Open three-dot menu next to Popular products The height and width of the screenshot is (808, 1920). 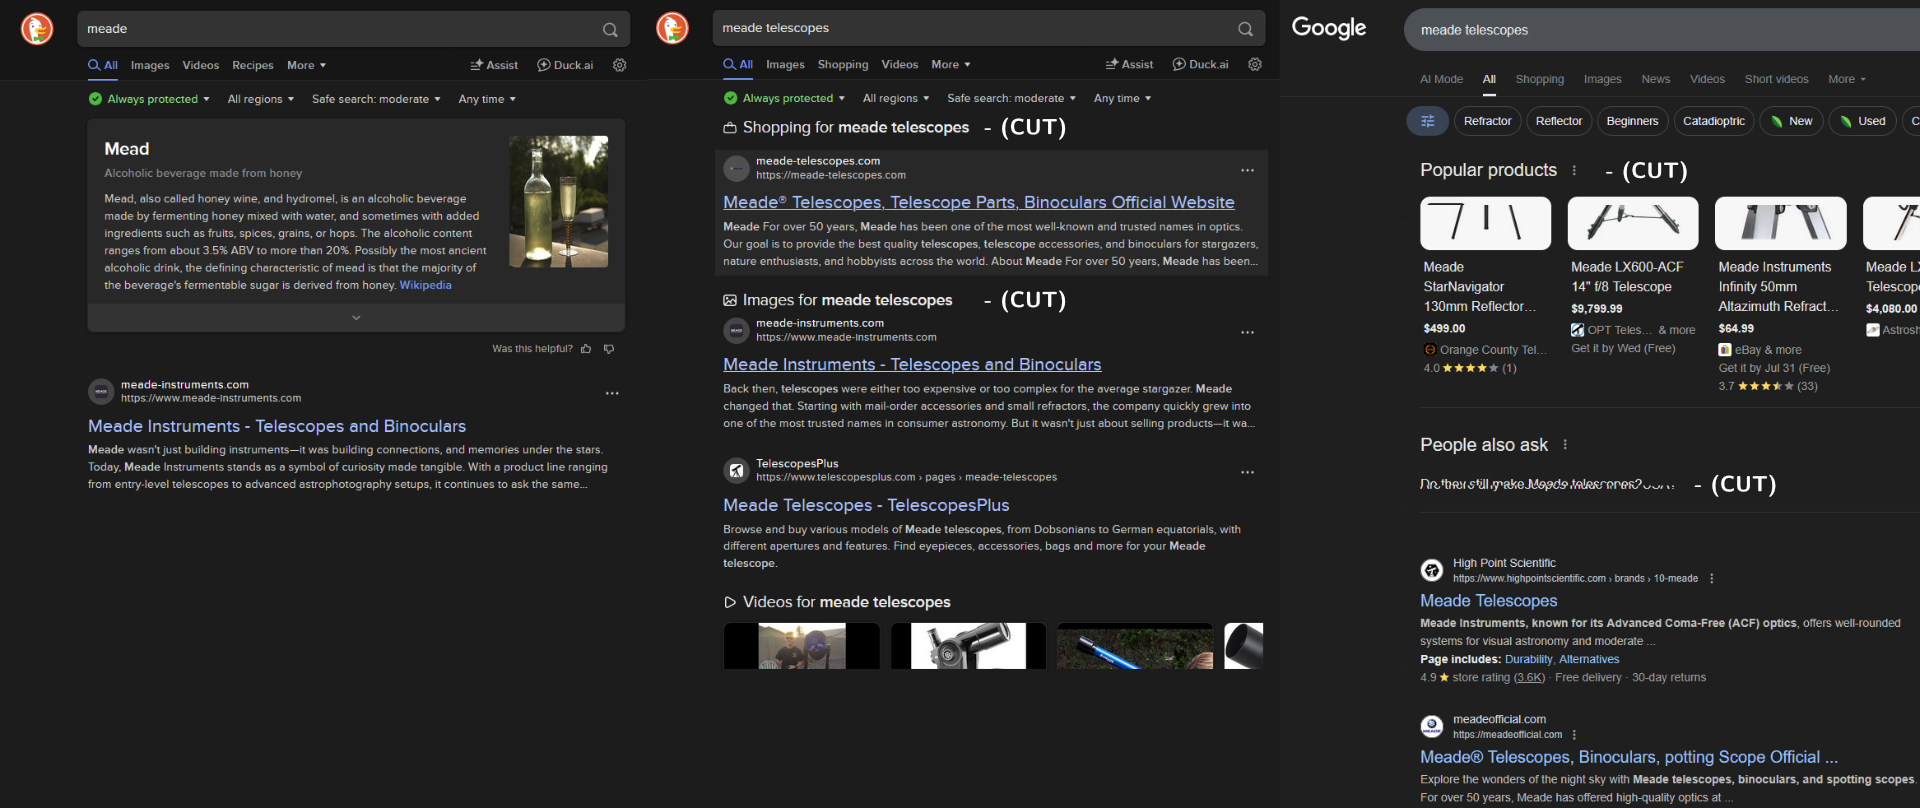click(x=1574, y=170)
